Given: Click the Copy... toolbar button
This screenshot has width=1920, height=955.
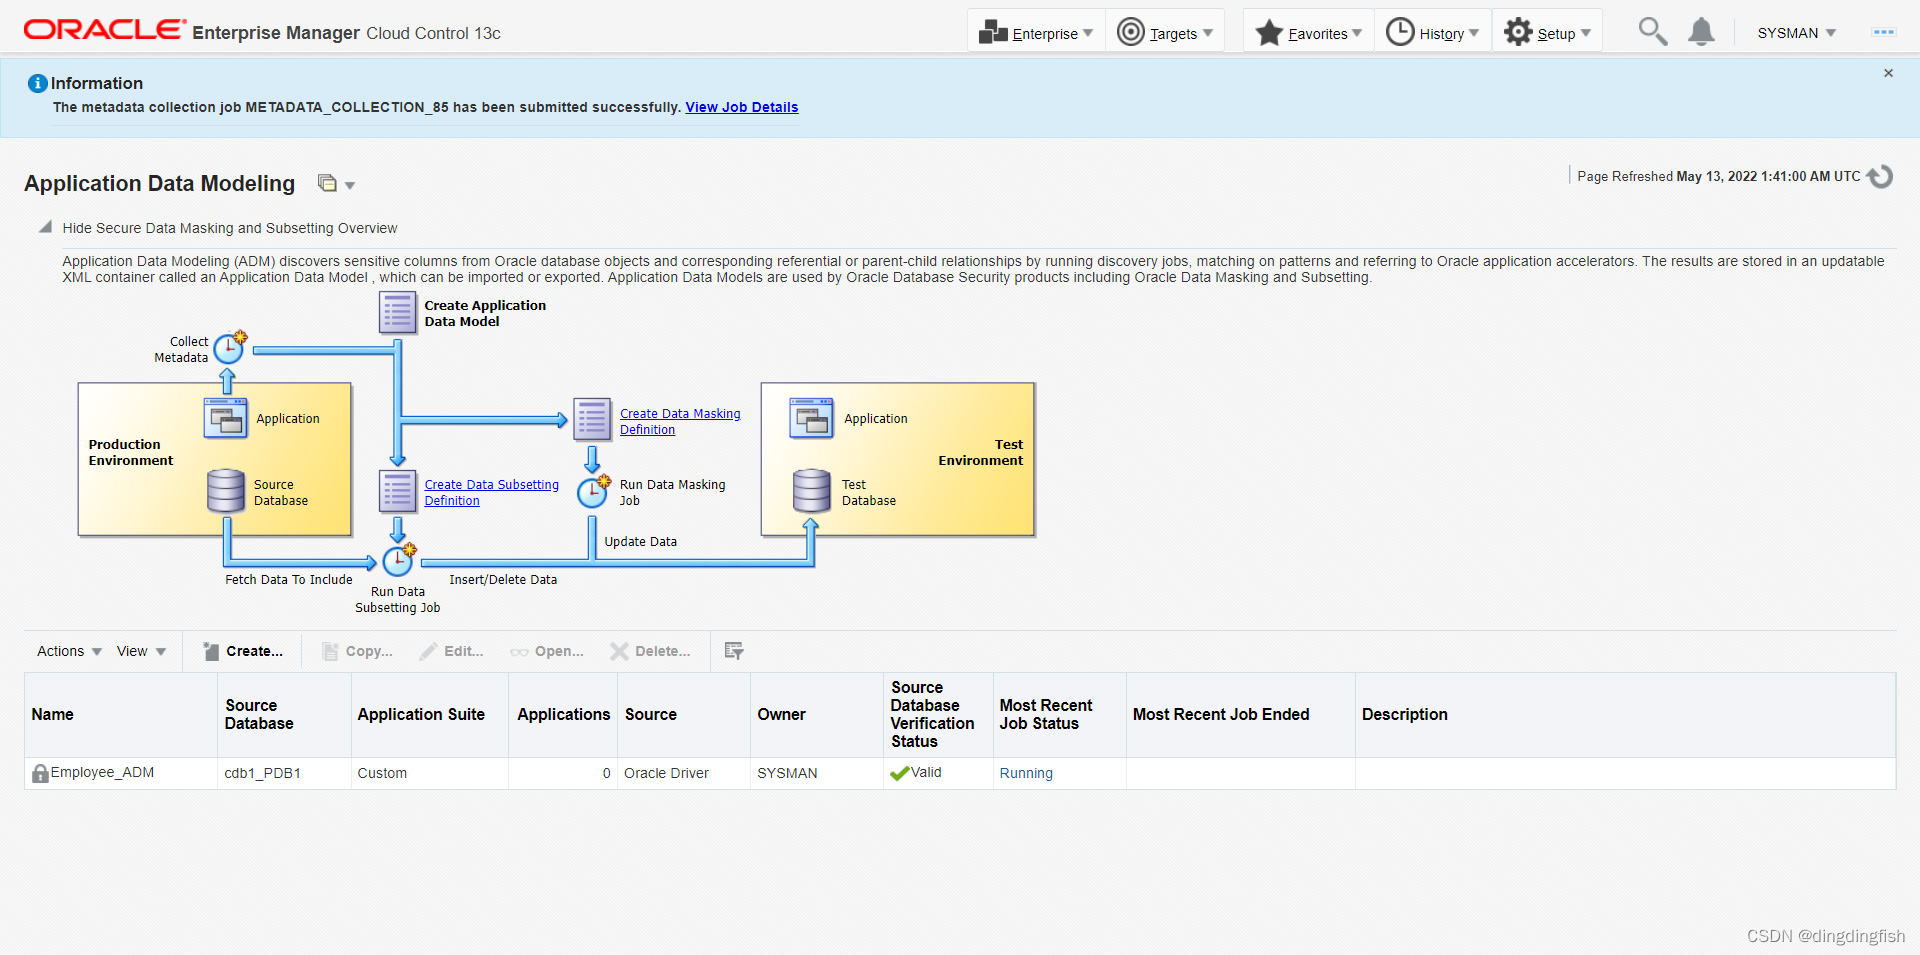Looking at the screenshot, I should [357, 651].
